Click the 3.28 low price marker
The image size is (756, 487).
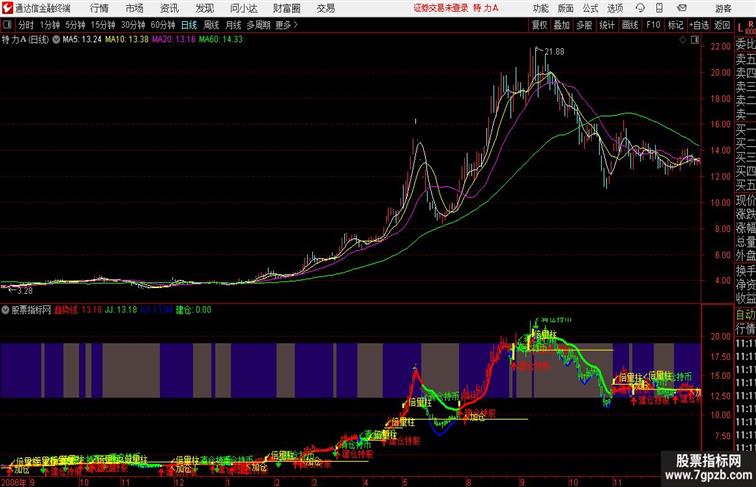(x=25, y=291)
